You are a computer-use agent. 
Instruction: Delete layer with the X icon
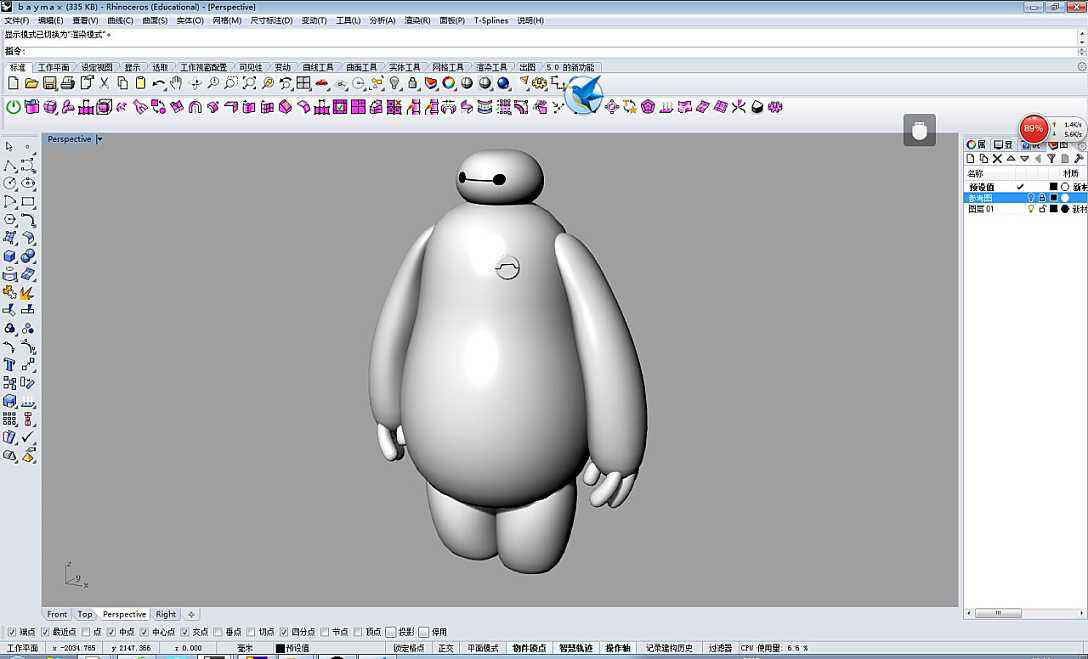[997, 159]
